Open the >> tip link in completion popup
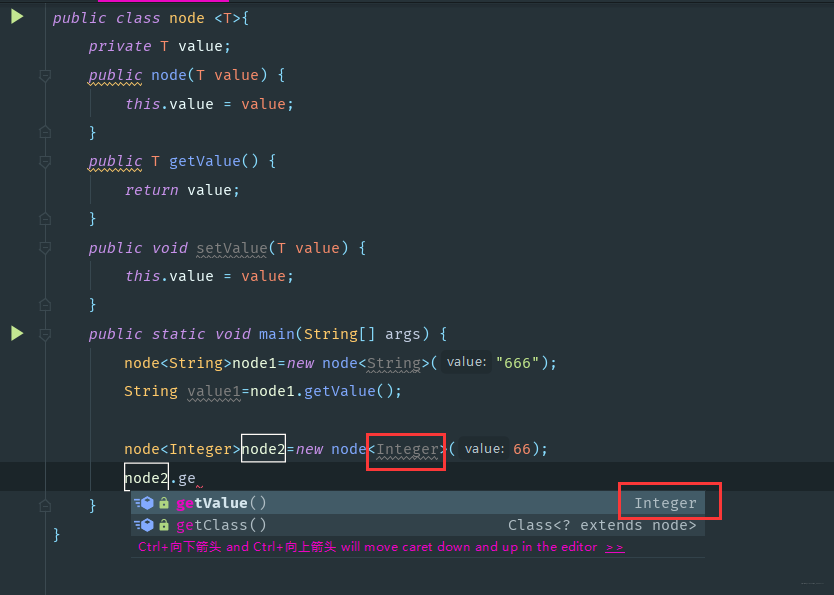This screenshot has width=834, height=595. [x=614, y=547]
